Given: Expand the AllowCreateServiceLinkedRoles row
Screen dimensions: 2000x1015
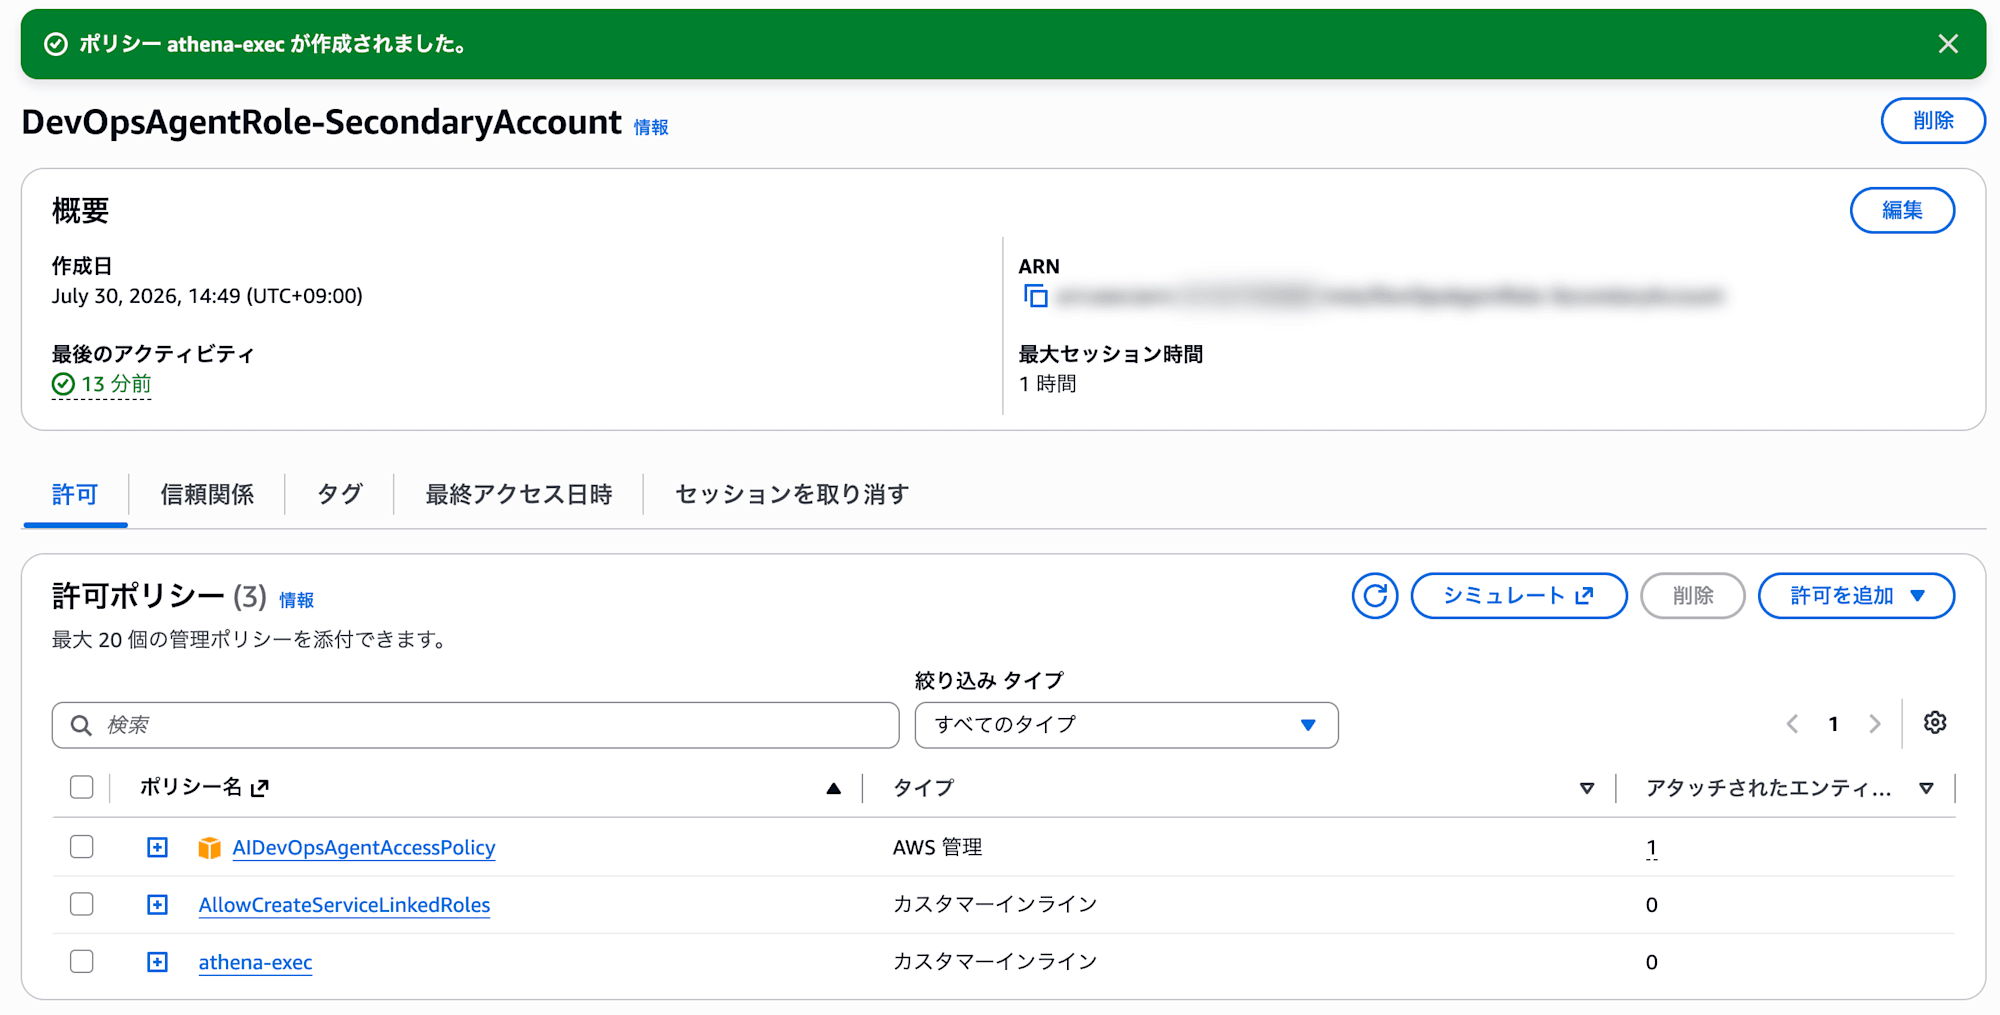Looking at the screenshot, I should [157, 905].
